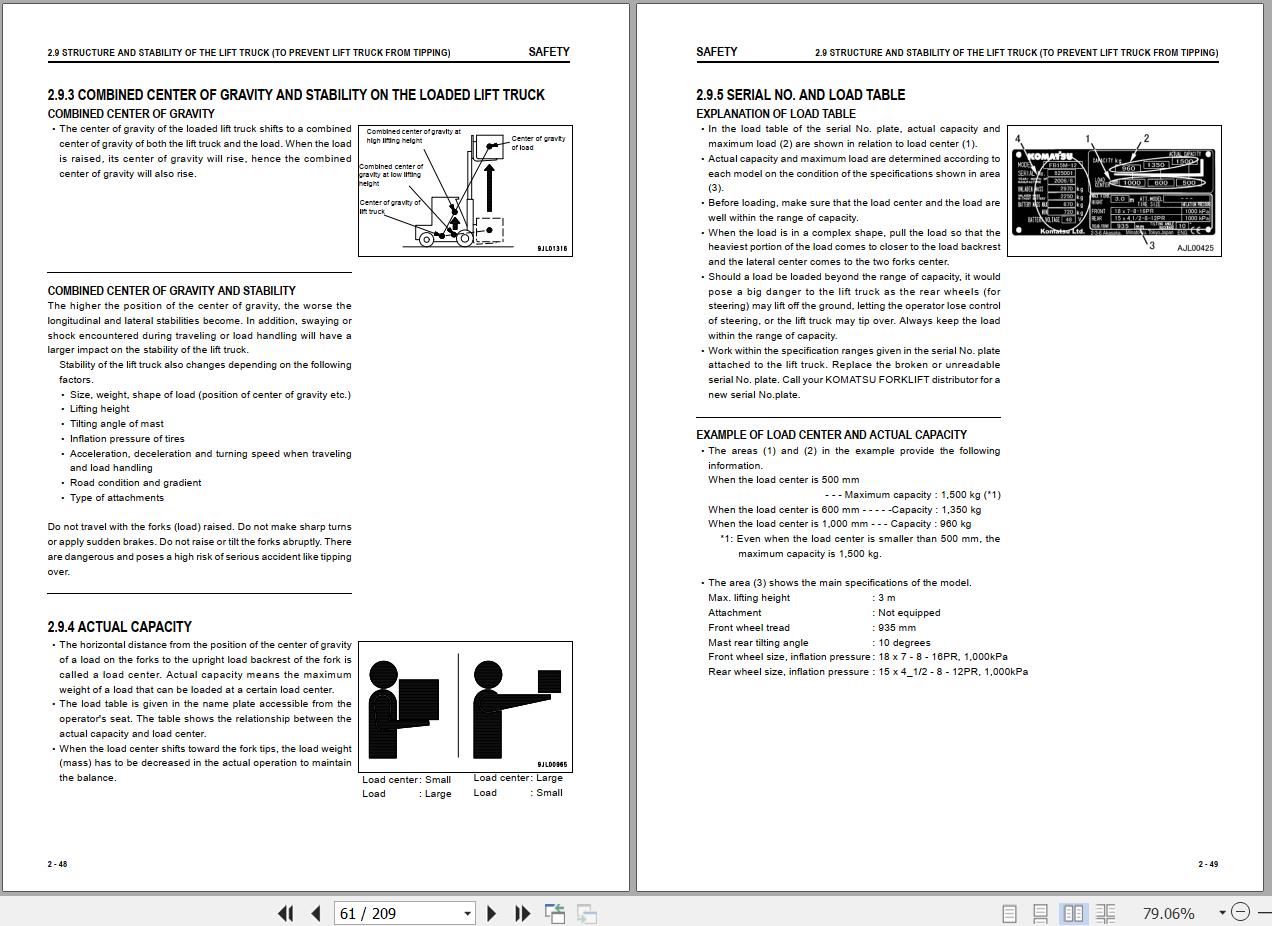Click 'Mast rear tilting angle' specification row
The height and width of the screenshot is (926, 1272).
coord(819,643)
